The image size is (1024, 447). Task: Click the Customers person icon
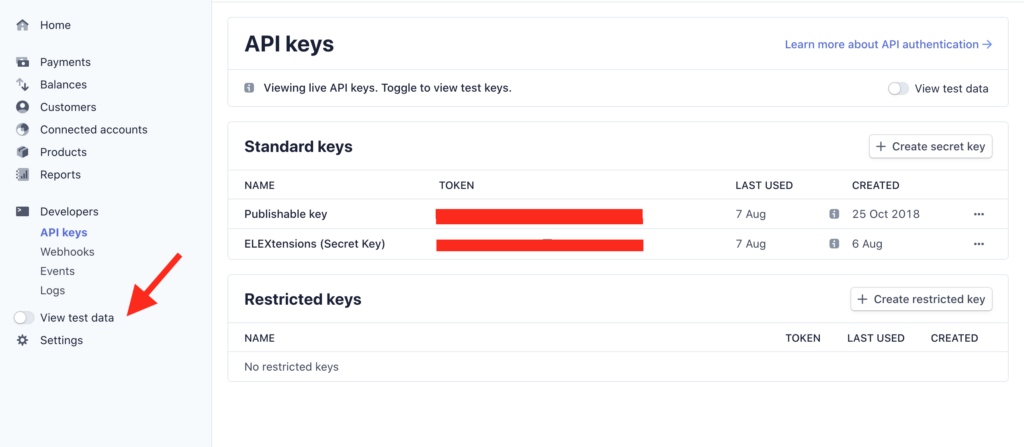click(x=23, y=107)
